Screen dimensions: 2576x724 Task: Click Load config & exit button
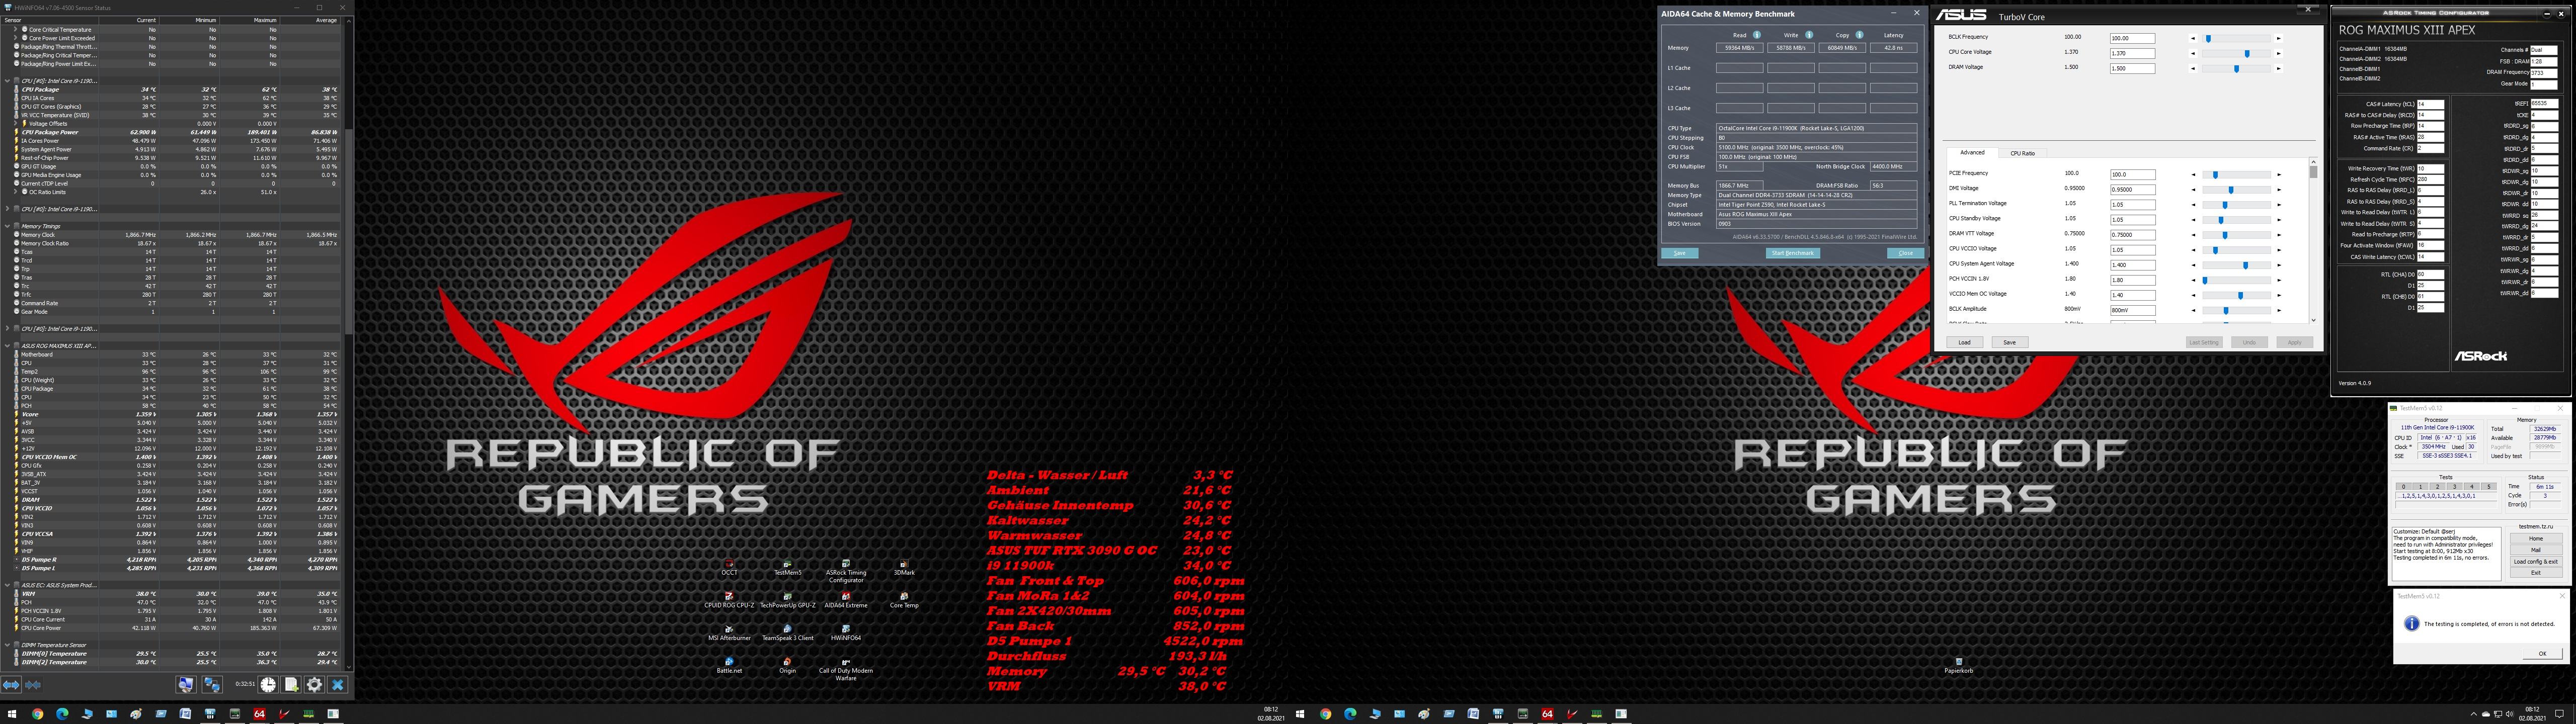point(2535,562)
